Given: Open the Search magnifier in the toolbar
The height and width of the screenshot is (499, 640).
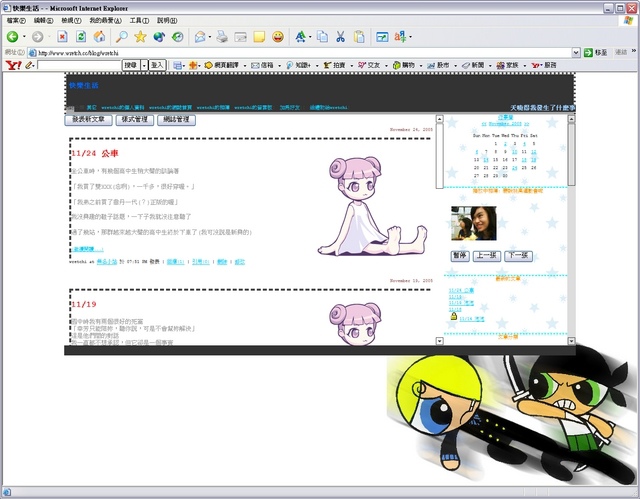Looking at the screenshot, I should (121, 37).
